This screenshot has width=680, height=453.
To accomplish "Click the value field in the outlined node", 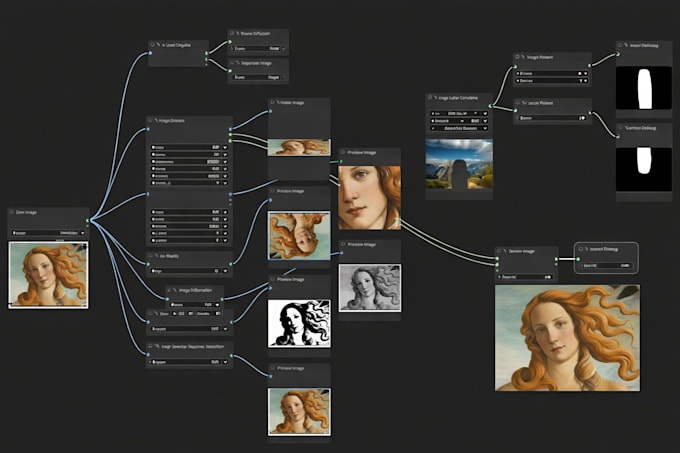I will [606, 265].
